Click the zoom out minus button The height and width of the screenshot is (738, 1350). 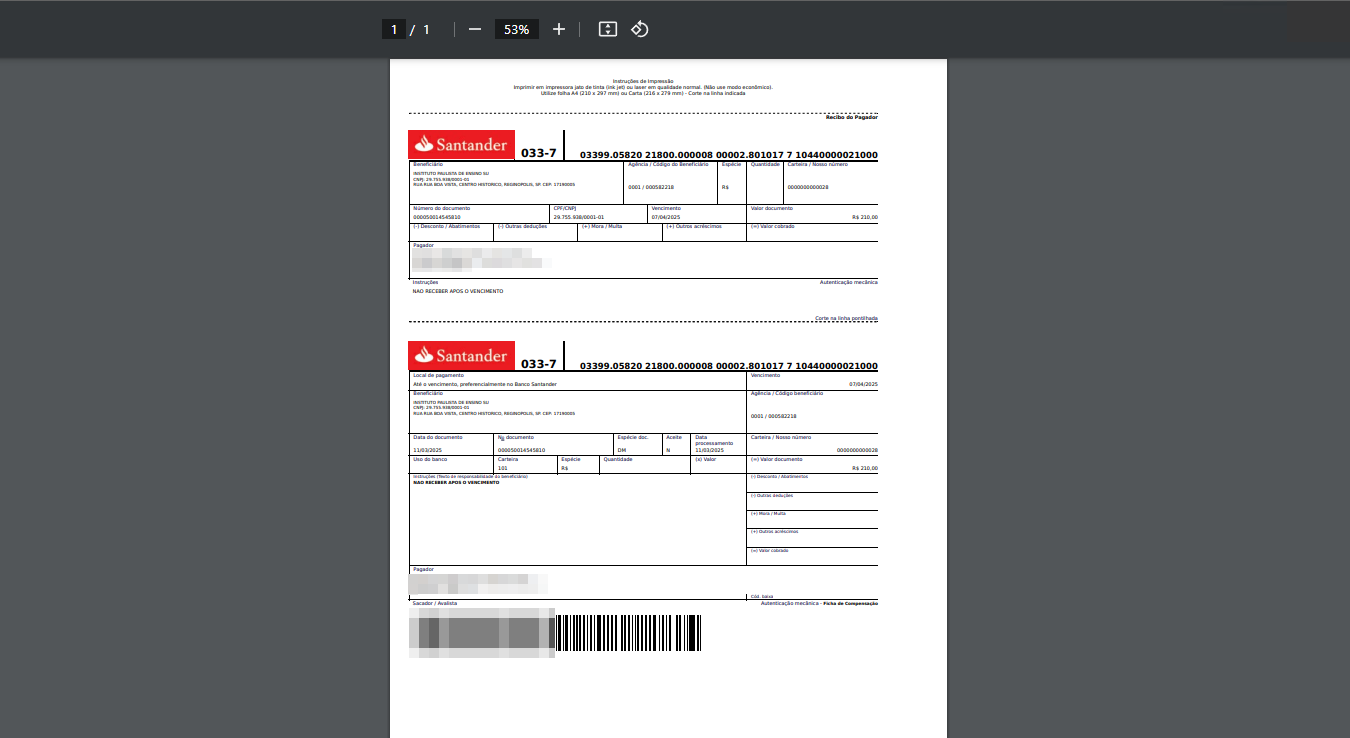point(475,29)
